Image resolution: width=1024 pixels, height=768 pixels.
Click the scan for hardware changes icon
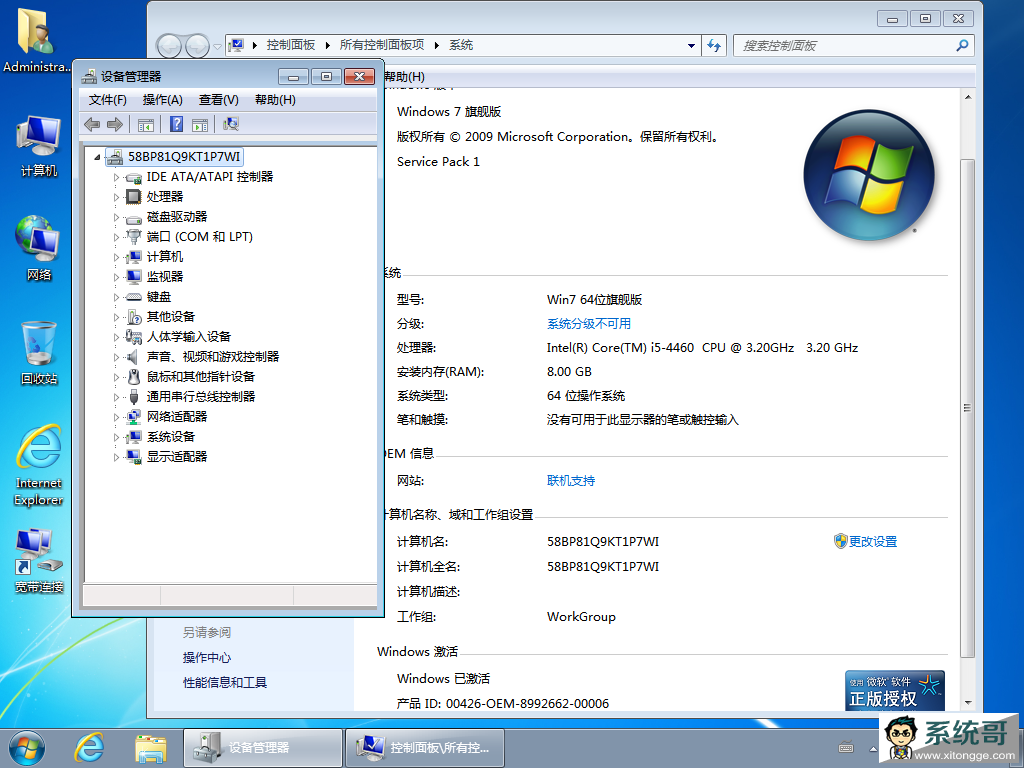231,124
